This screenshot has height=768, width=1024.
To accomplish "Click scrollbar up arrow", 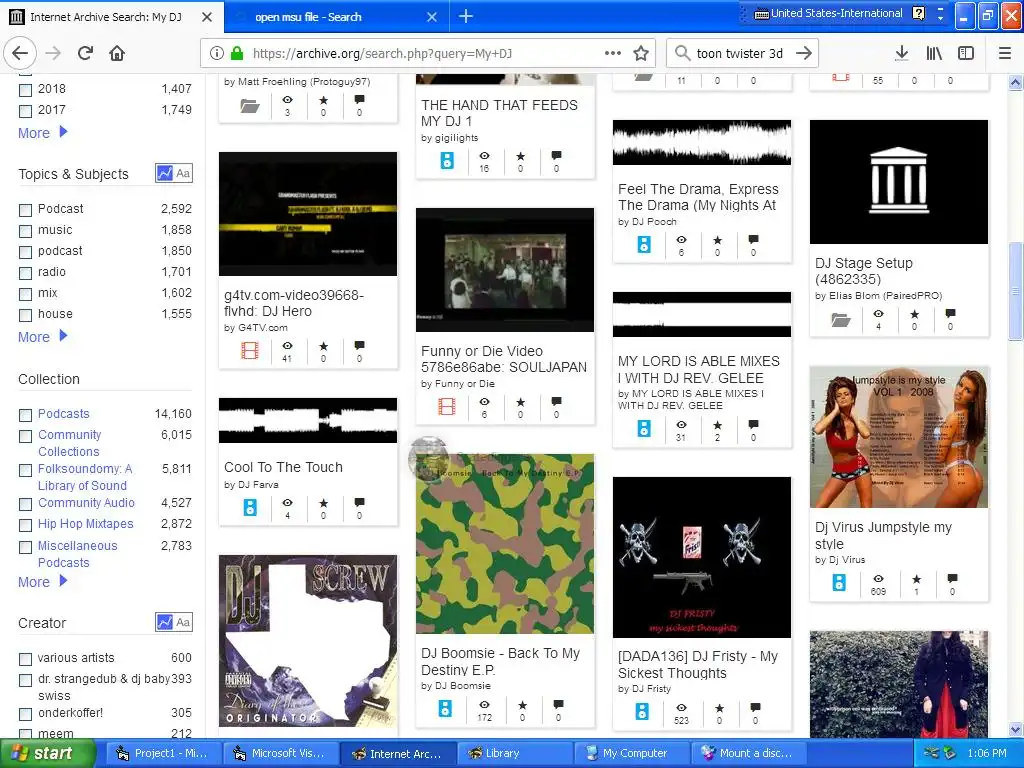I will tap(1015, 82).
